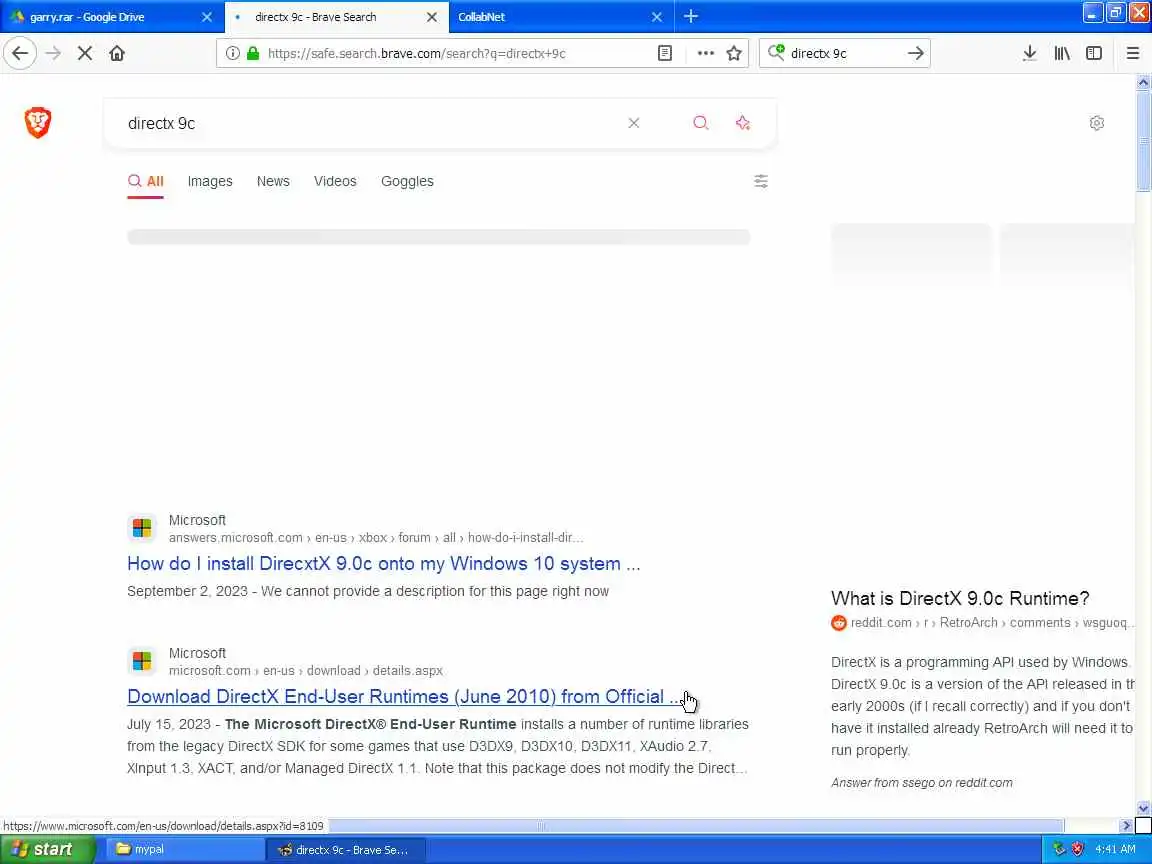Open the downloads panel
This screenshot has height=864, width=1152.
(1029, 53)
